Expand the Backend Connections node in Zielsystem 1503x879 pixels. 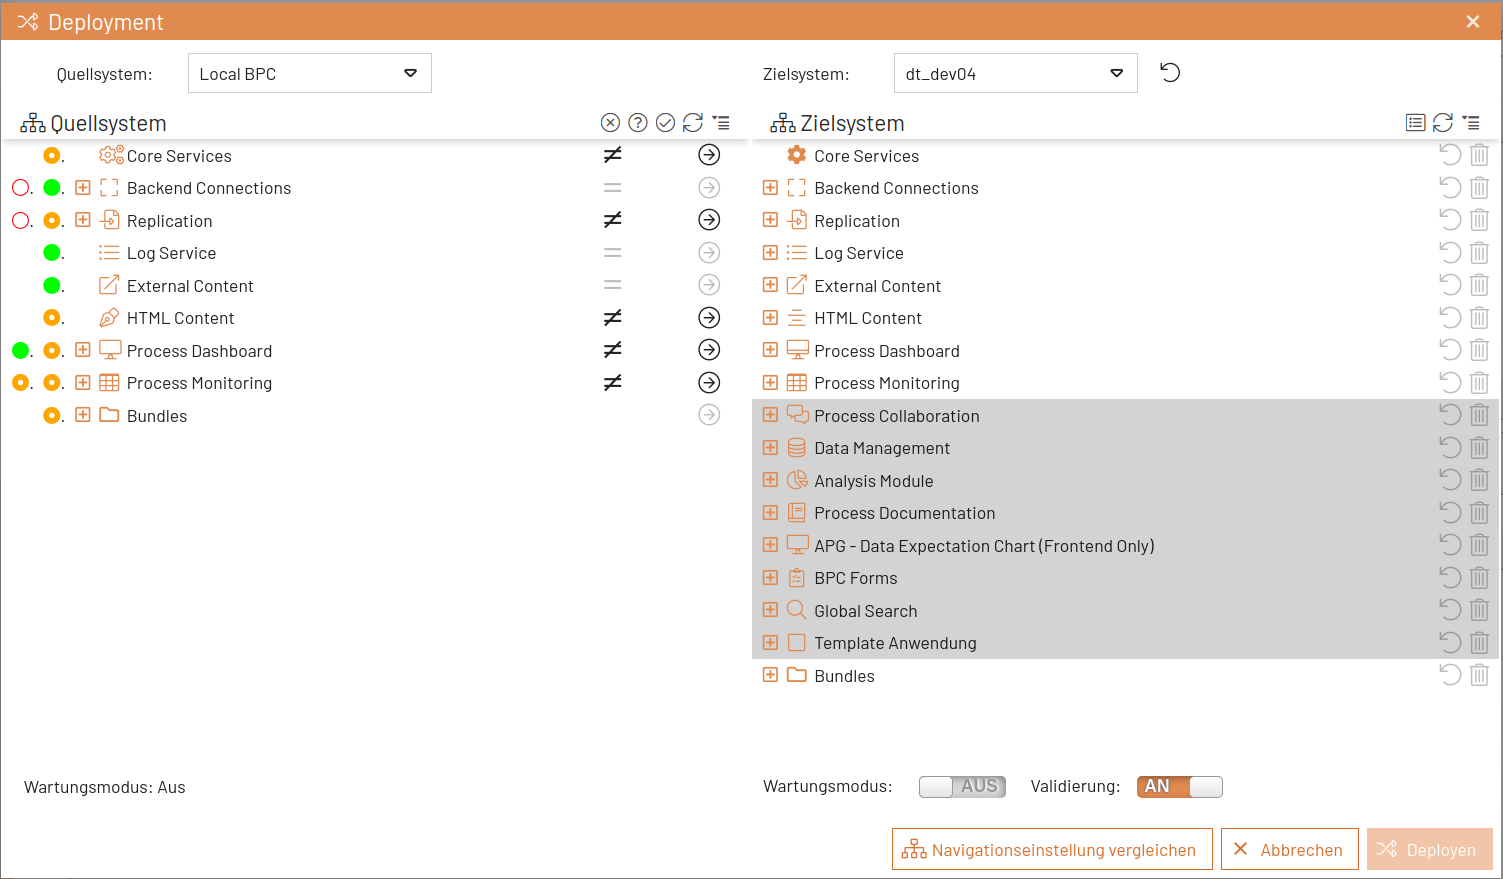tap(770, 187)
